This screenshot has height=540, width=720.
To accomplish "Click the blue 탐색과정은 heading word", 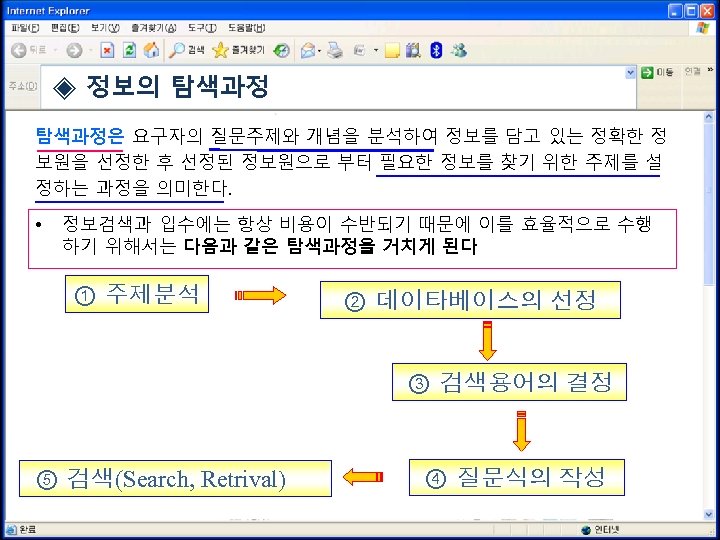I will click(80, 136).
